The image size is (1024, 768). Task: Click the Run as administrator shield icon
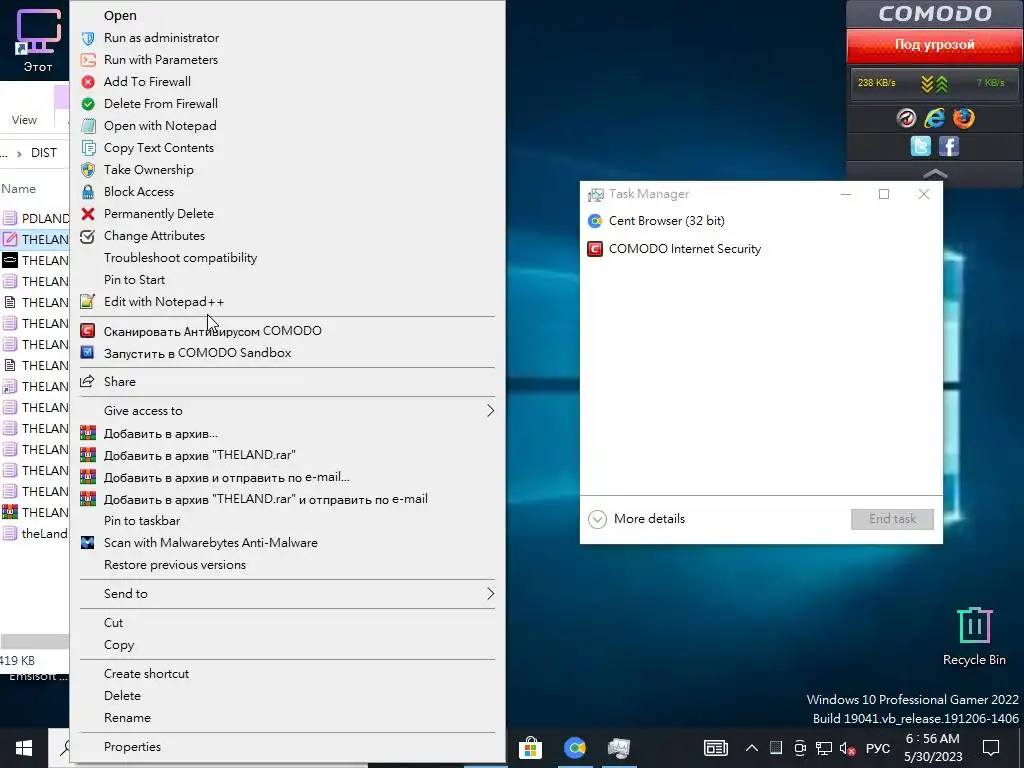pos(88,38)
